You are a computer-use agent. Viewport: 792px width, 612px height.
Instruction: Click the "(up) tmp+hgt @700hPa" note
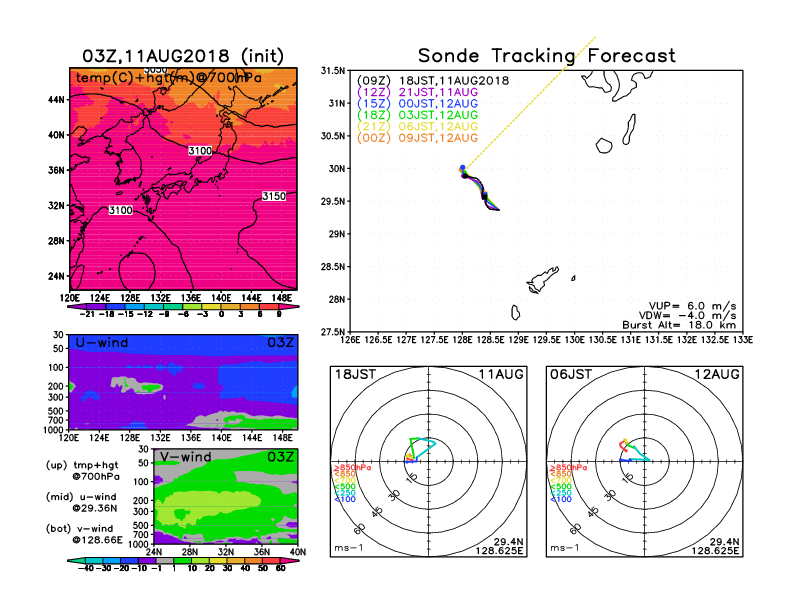tap(83, 471)
